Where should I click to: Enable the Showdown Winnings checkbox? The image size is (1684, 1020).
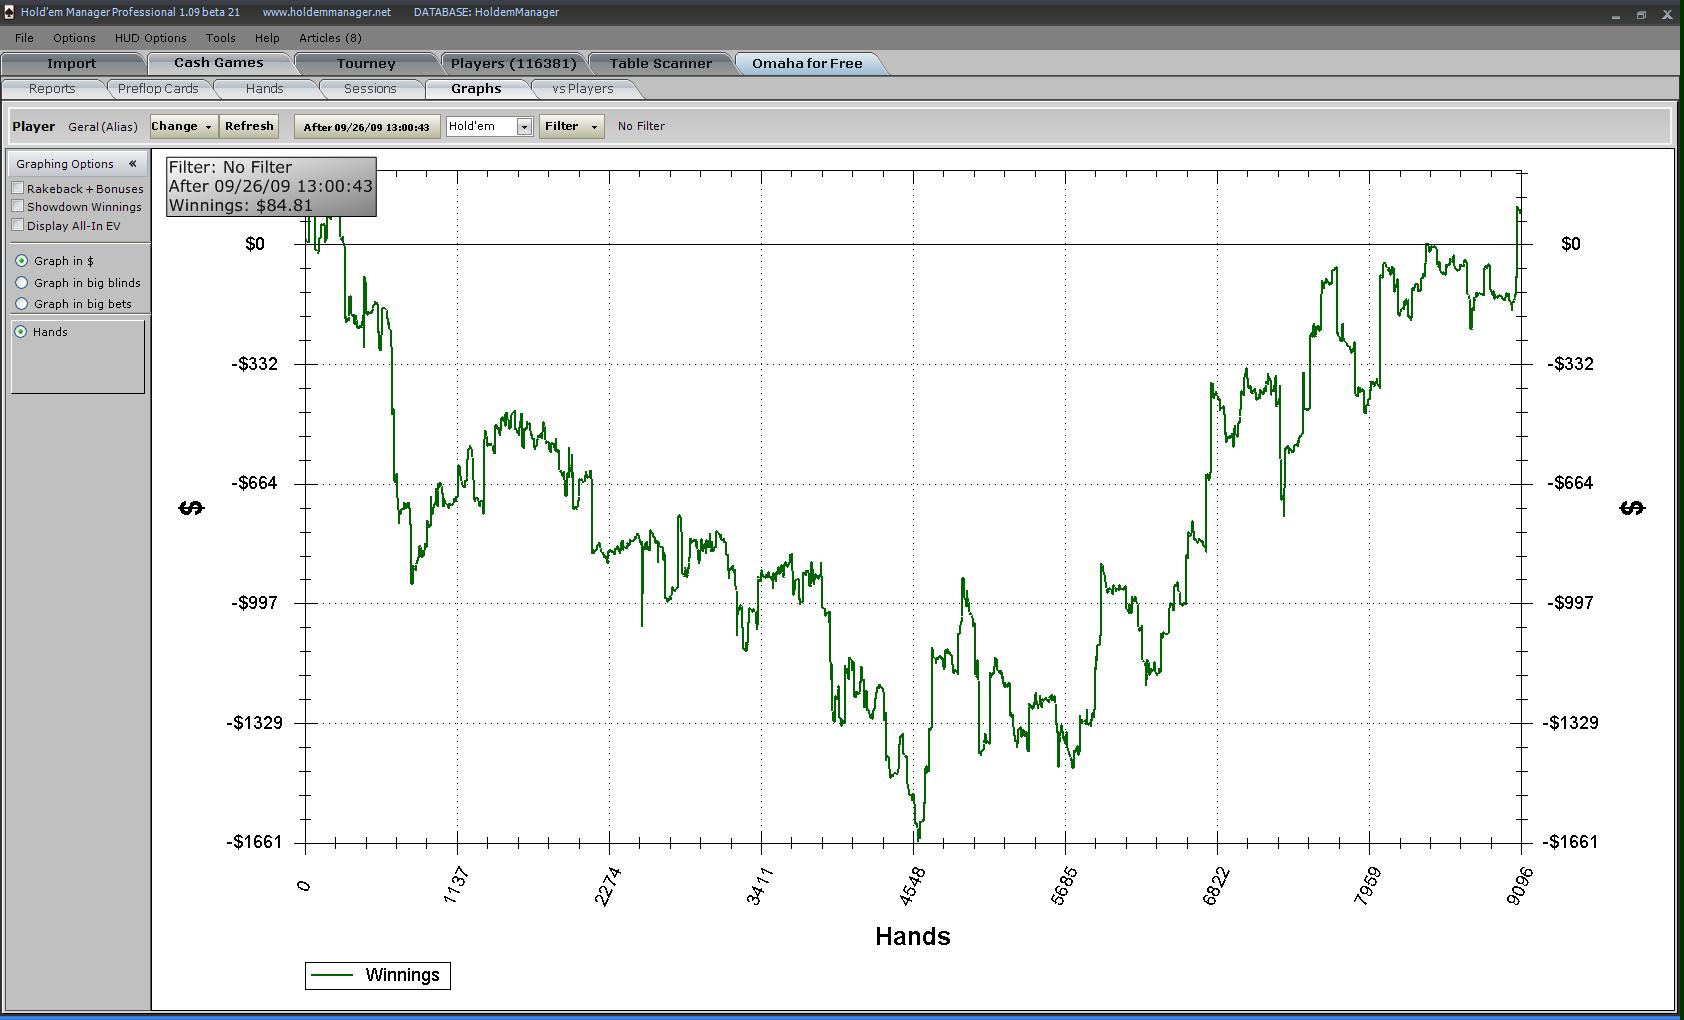[x=18, y=206]
